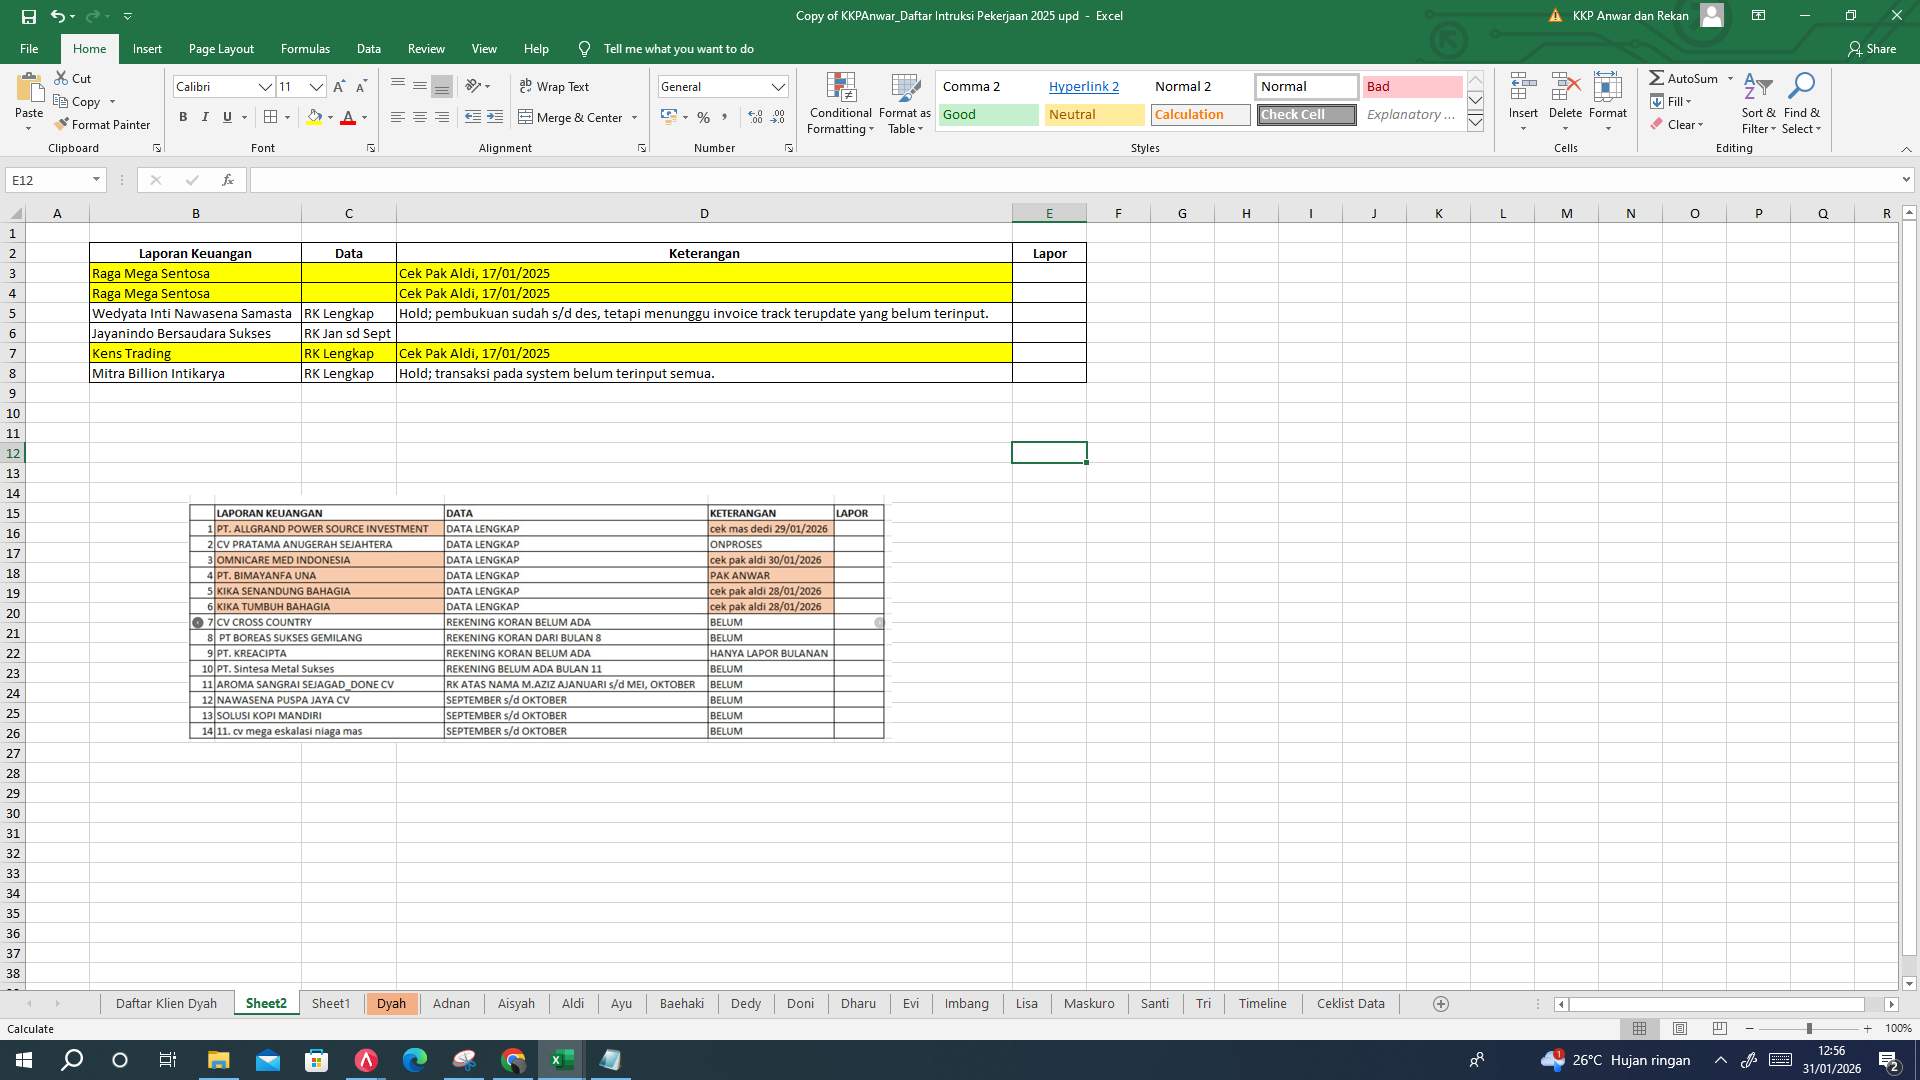Open Sort & Filter
The width and height of the screenshot is (1920, 1080).
(x=1757, y=104)
